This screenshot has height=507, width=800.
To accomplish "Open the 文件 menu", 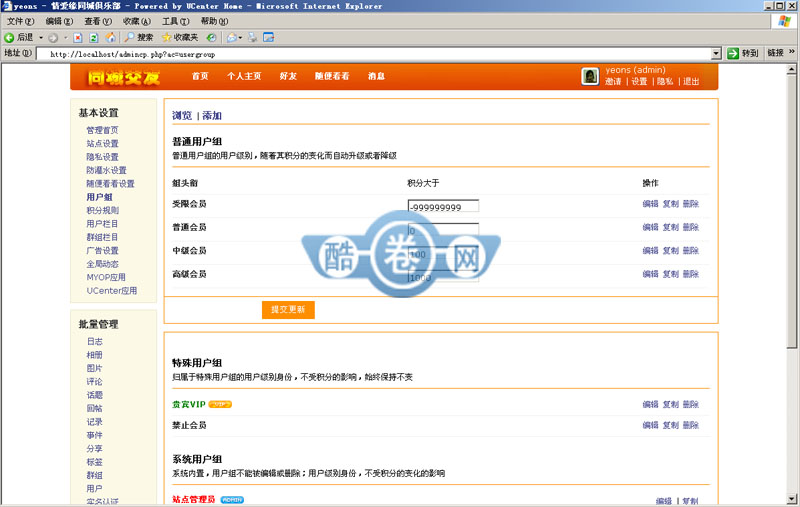I will (x=20, y=21).
